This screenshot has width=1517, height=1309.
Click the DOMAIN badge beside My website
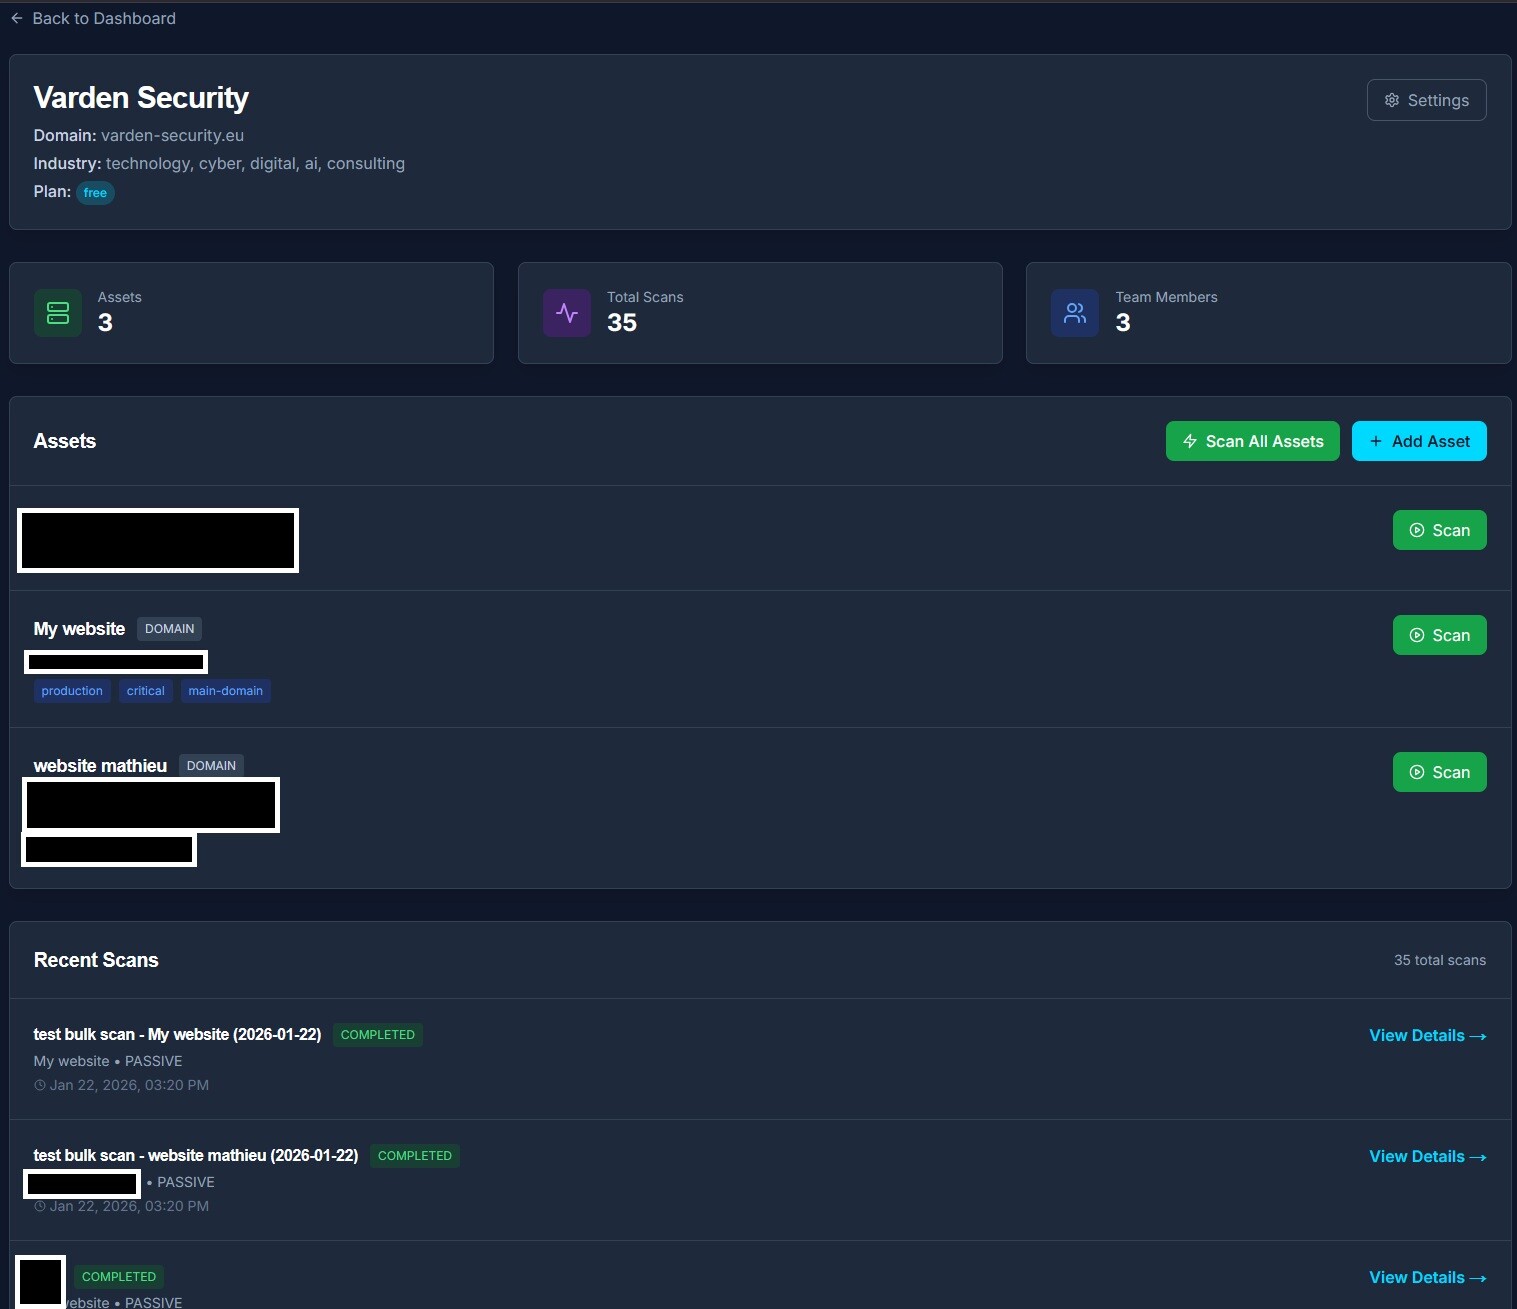pos(169,629)
